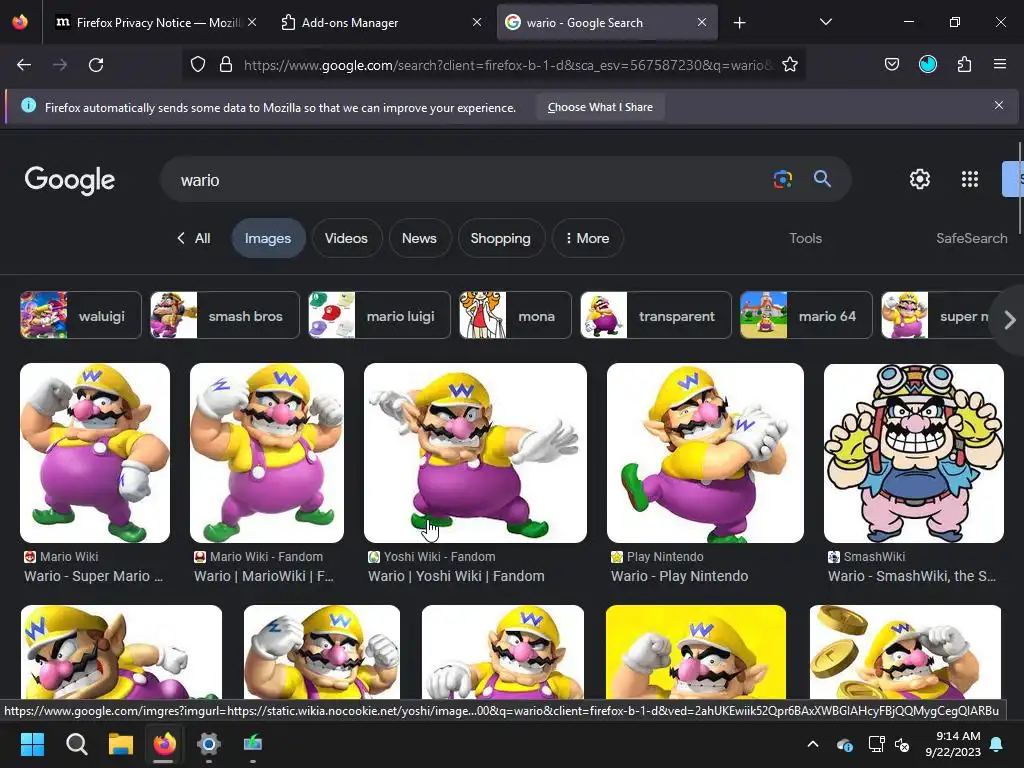This screenshot has height=768, width=1024.
Task: Open Wario on yellow background image
Action: 696,652
